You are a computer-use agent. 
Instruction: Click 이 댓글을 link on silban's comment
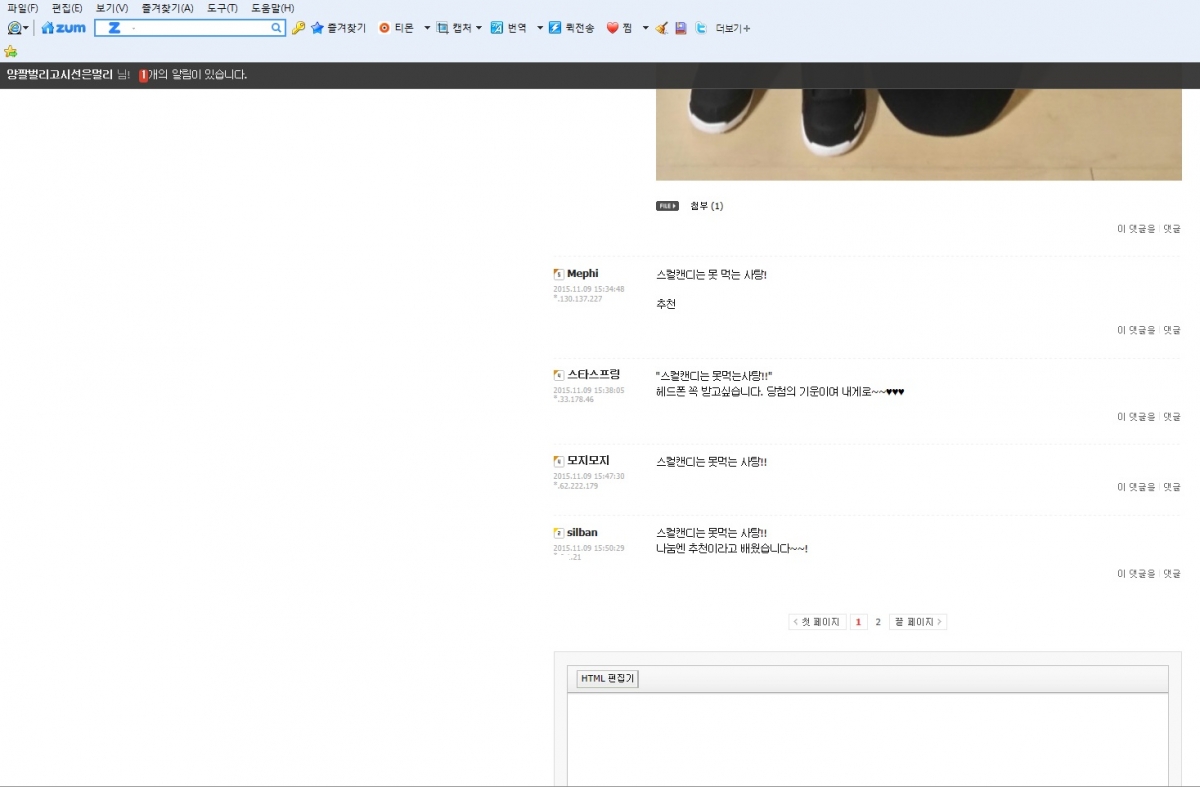(x=1136, y=574)
